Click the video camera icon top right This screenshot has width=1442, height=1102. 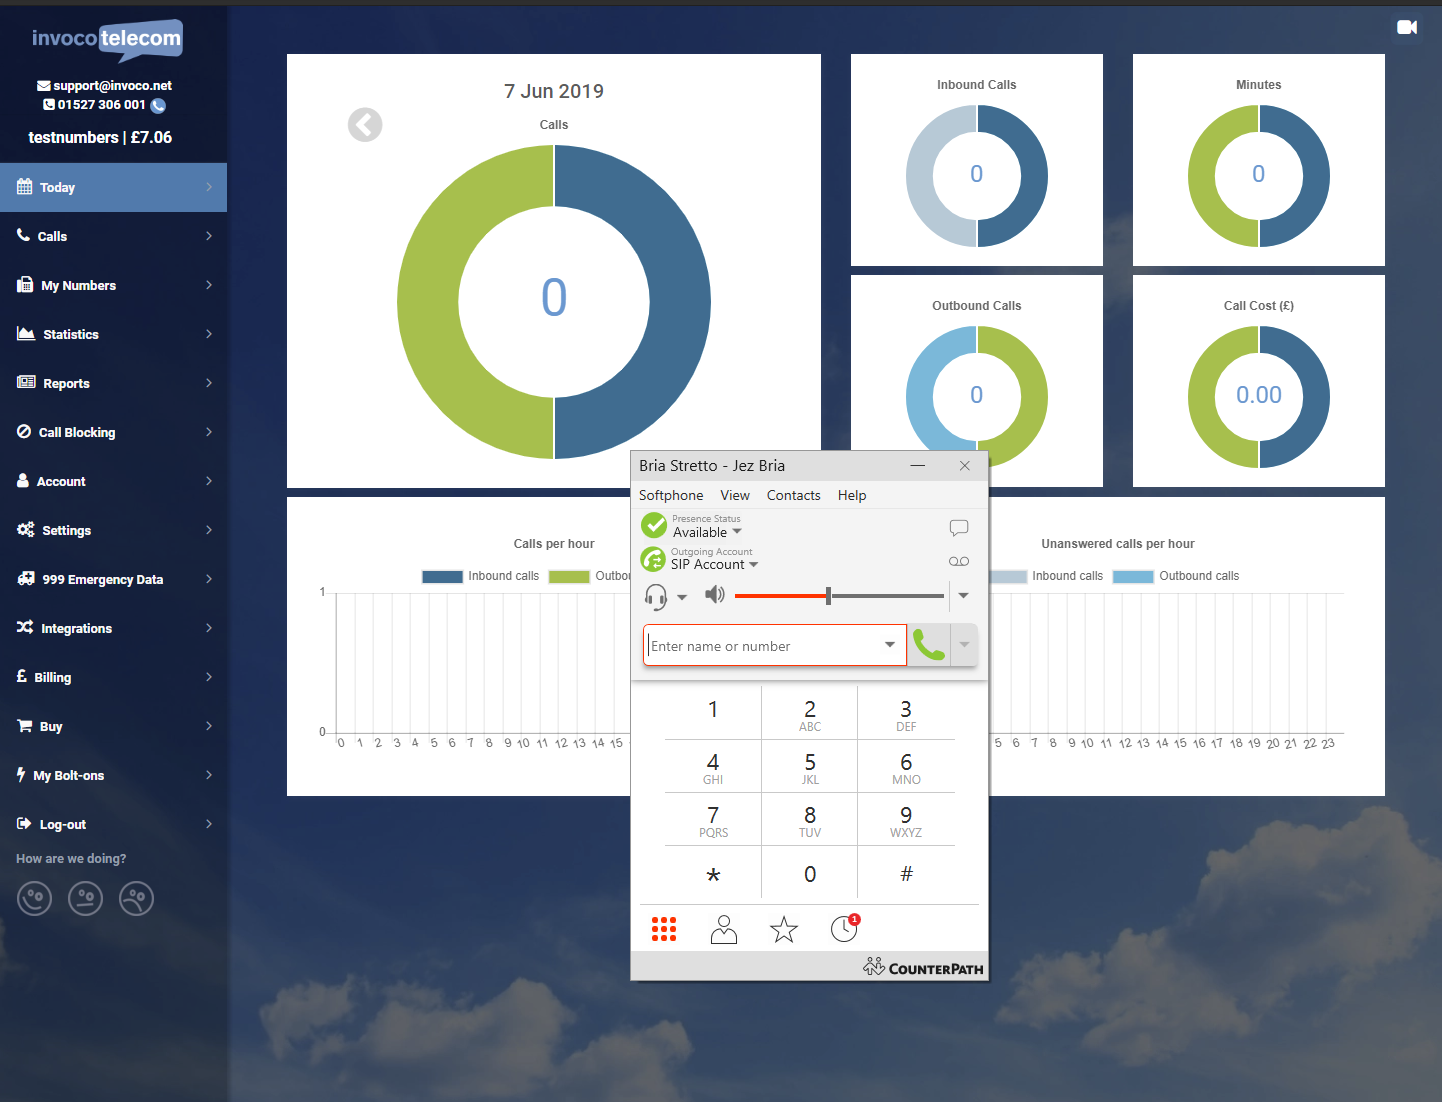(1407, 27)
